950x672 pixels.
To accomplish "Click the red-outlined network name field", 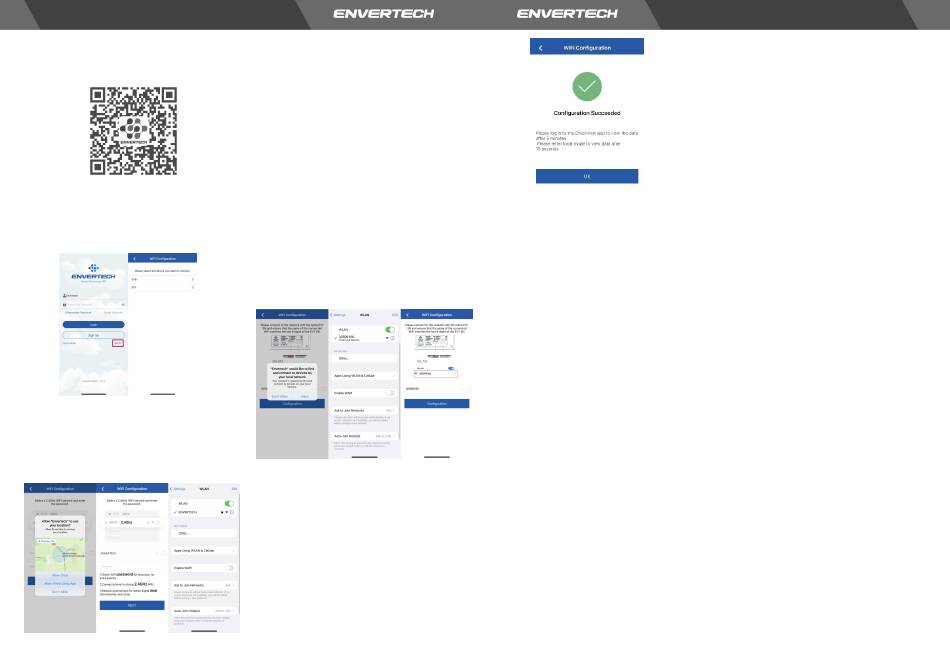I will coord(435,374).
